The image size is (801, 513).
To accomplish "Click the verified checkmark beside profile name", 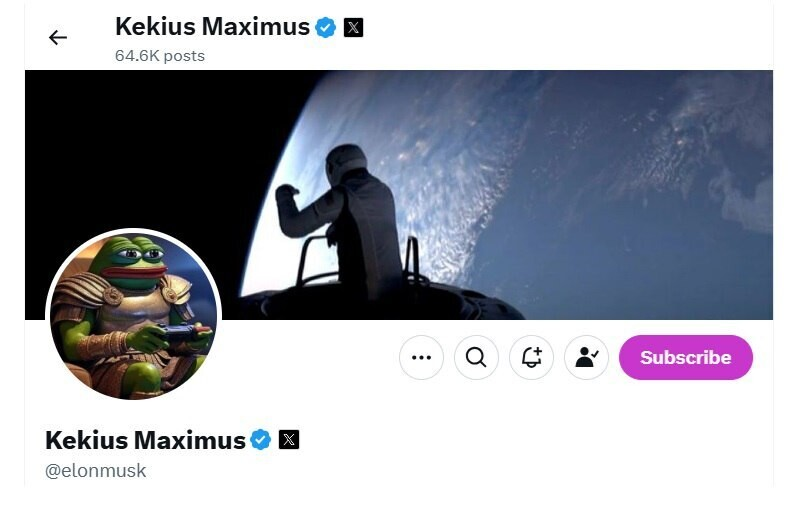I will point(261,439).
